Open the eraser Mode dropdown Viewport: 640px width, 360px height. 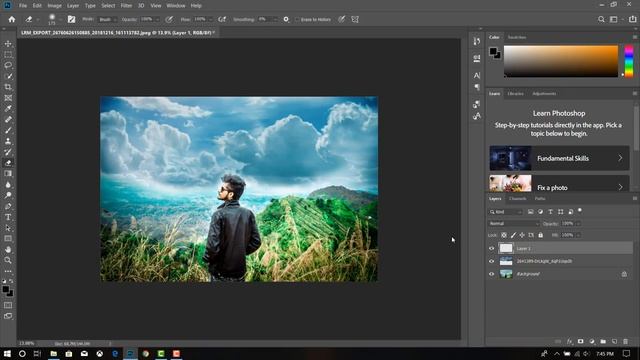pyautogui.click(x=107, y=19)
